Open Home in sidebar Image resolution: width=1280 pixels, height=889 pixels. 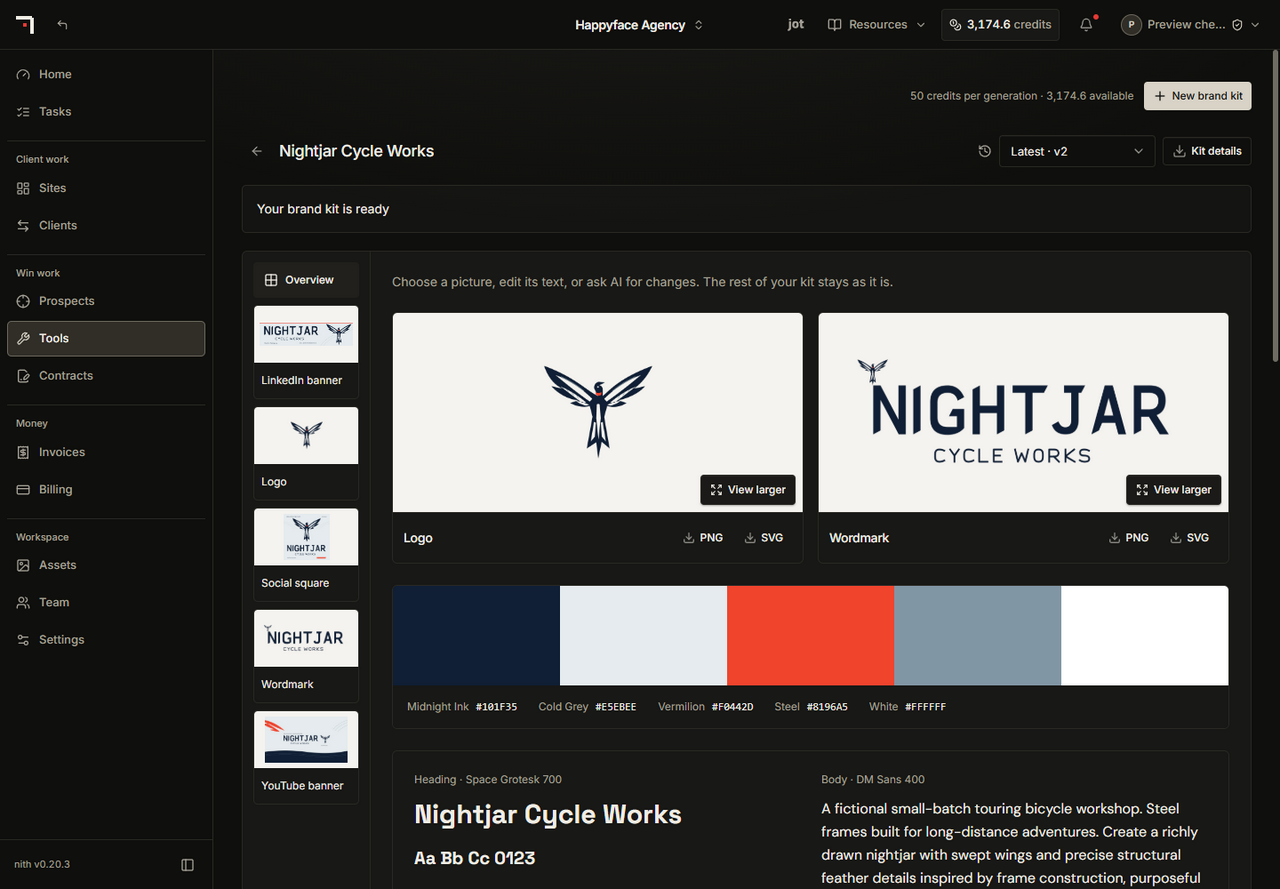click(x=106, y=74)
